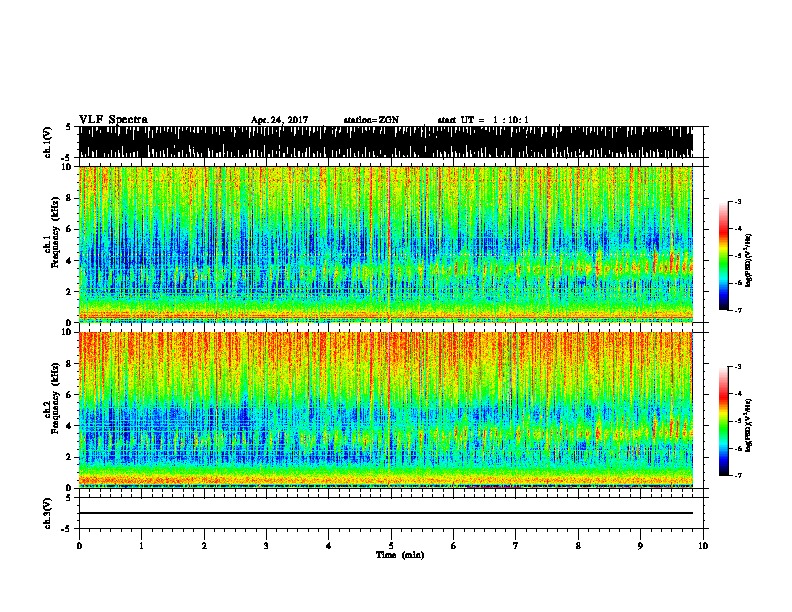The image size is (792, 612).
Task: Click the ch.1 color bar "-3" label
Action: (738, 201)
